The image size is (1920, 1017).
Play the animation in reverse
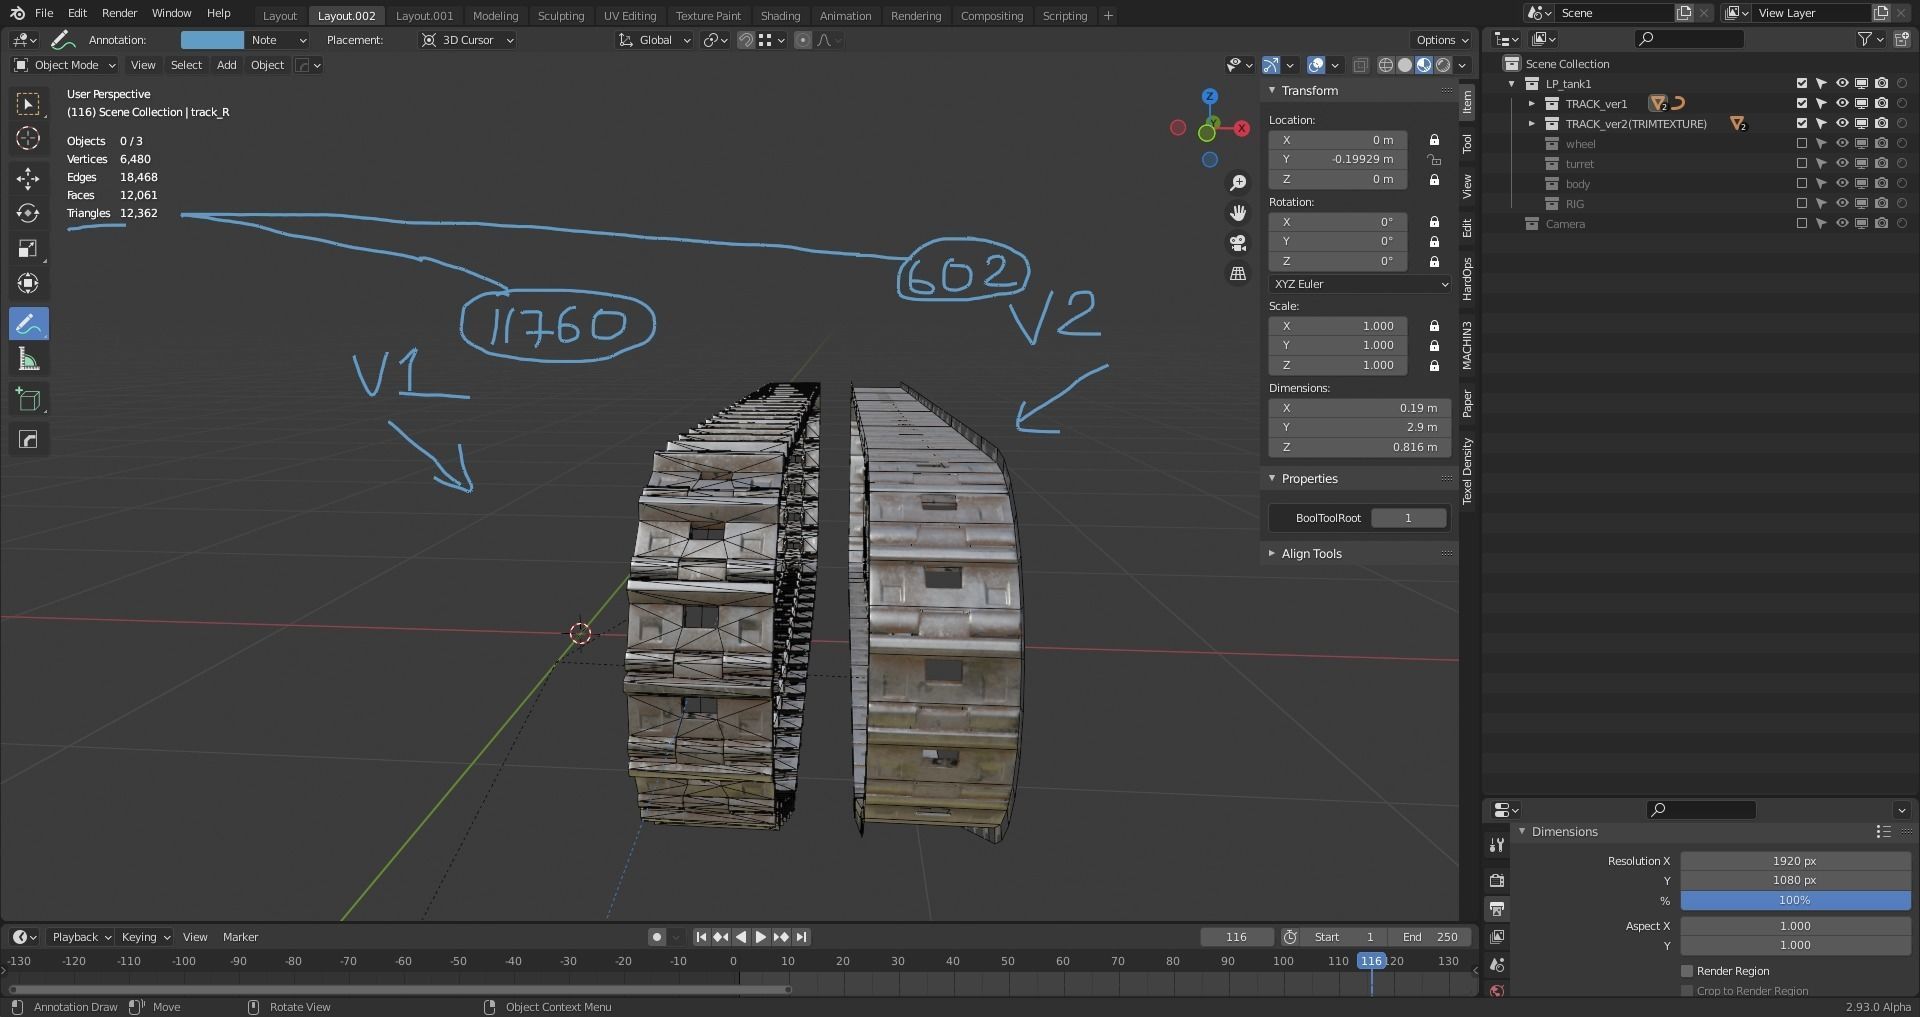(x=741, y=937)
